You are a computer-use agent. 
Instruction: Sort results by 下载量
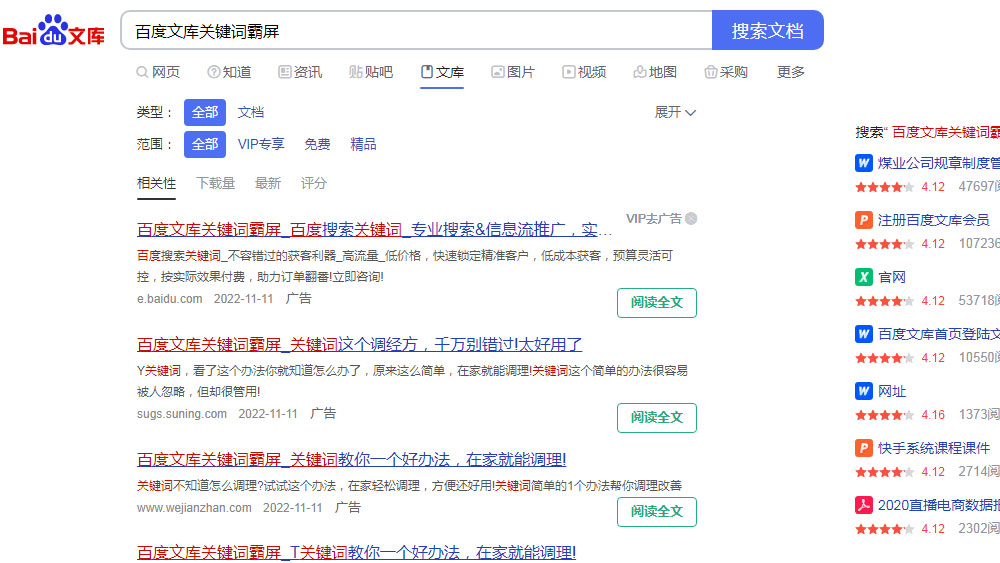click(216, 184)
